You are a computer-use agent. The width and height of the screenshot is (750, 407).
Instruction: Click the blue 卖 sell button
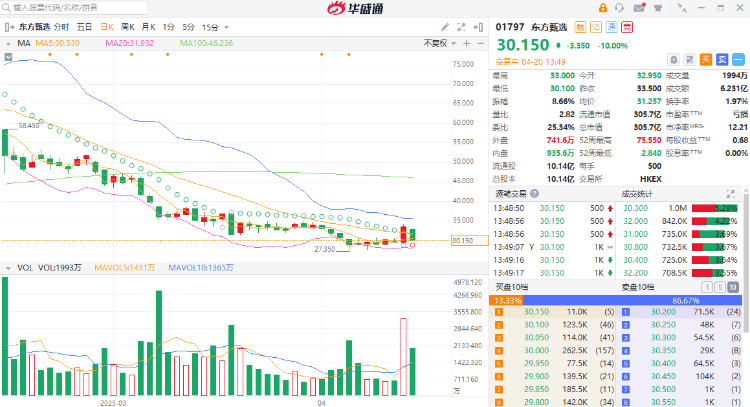click(722, 60)
